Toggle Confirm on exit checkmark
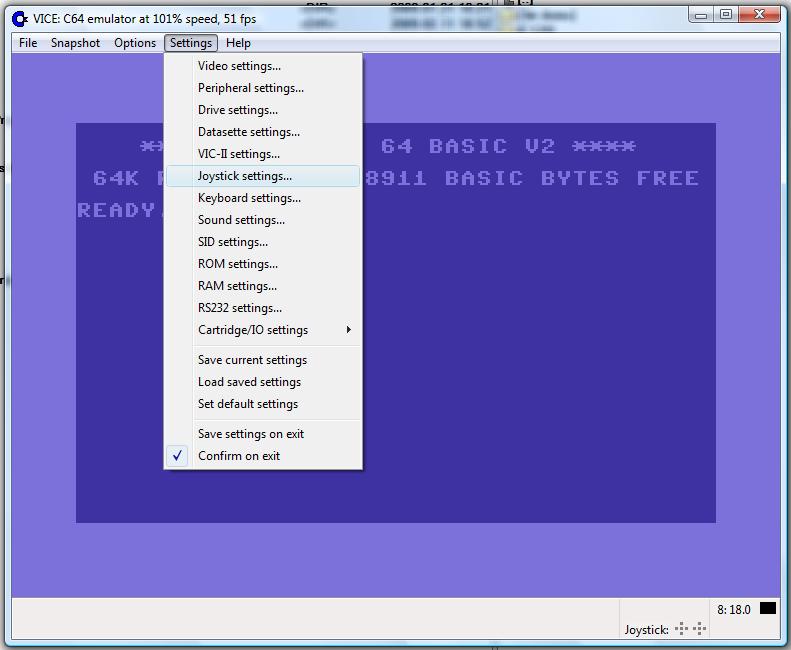791x650 pixels. (x=263, y=456)
